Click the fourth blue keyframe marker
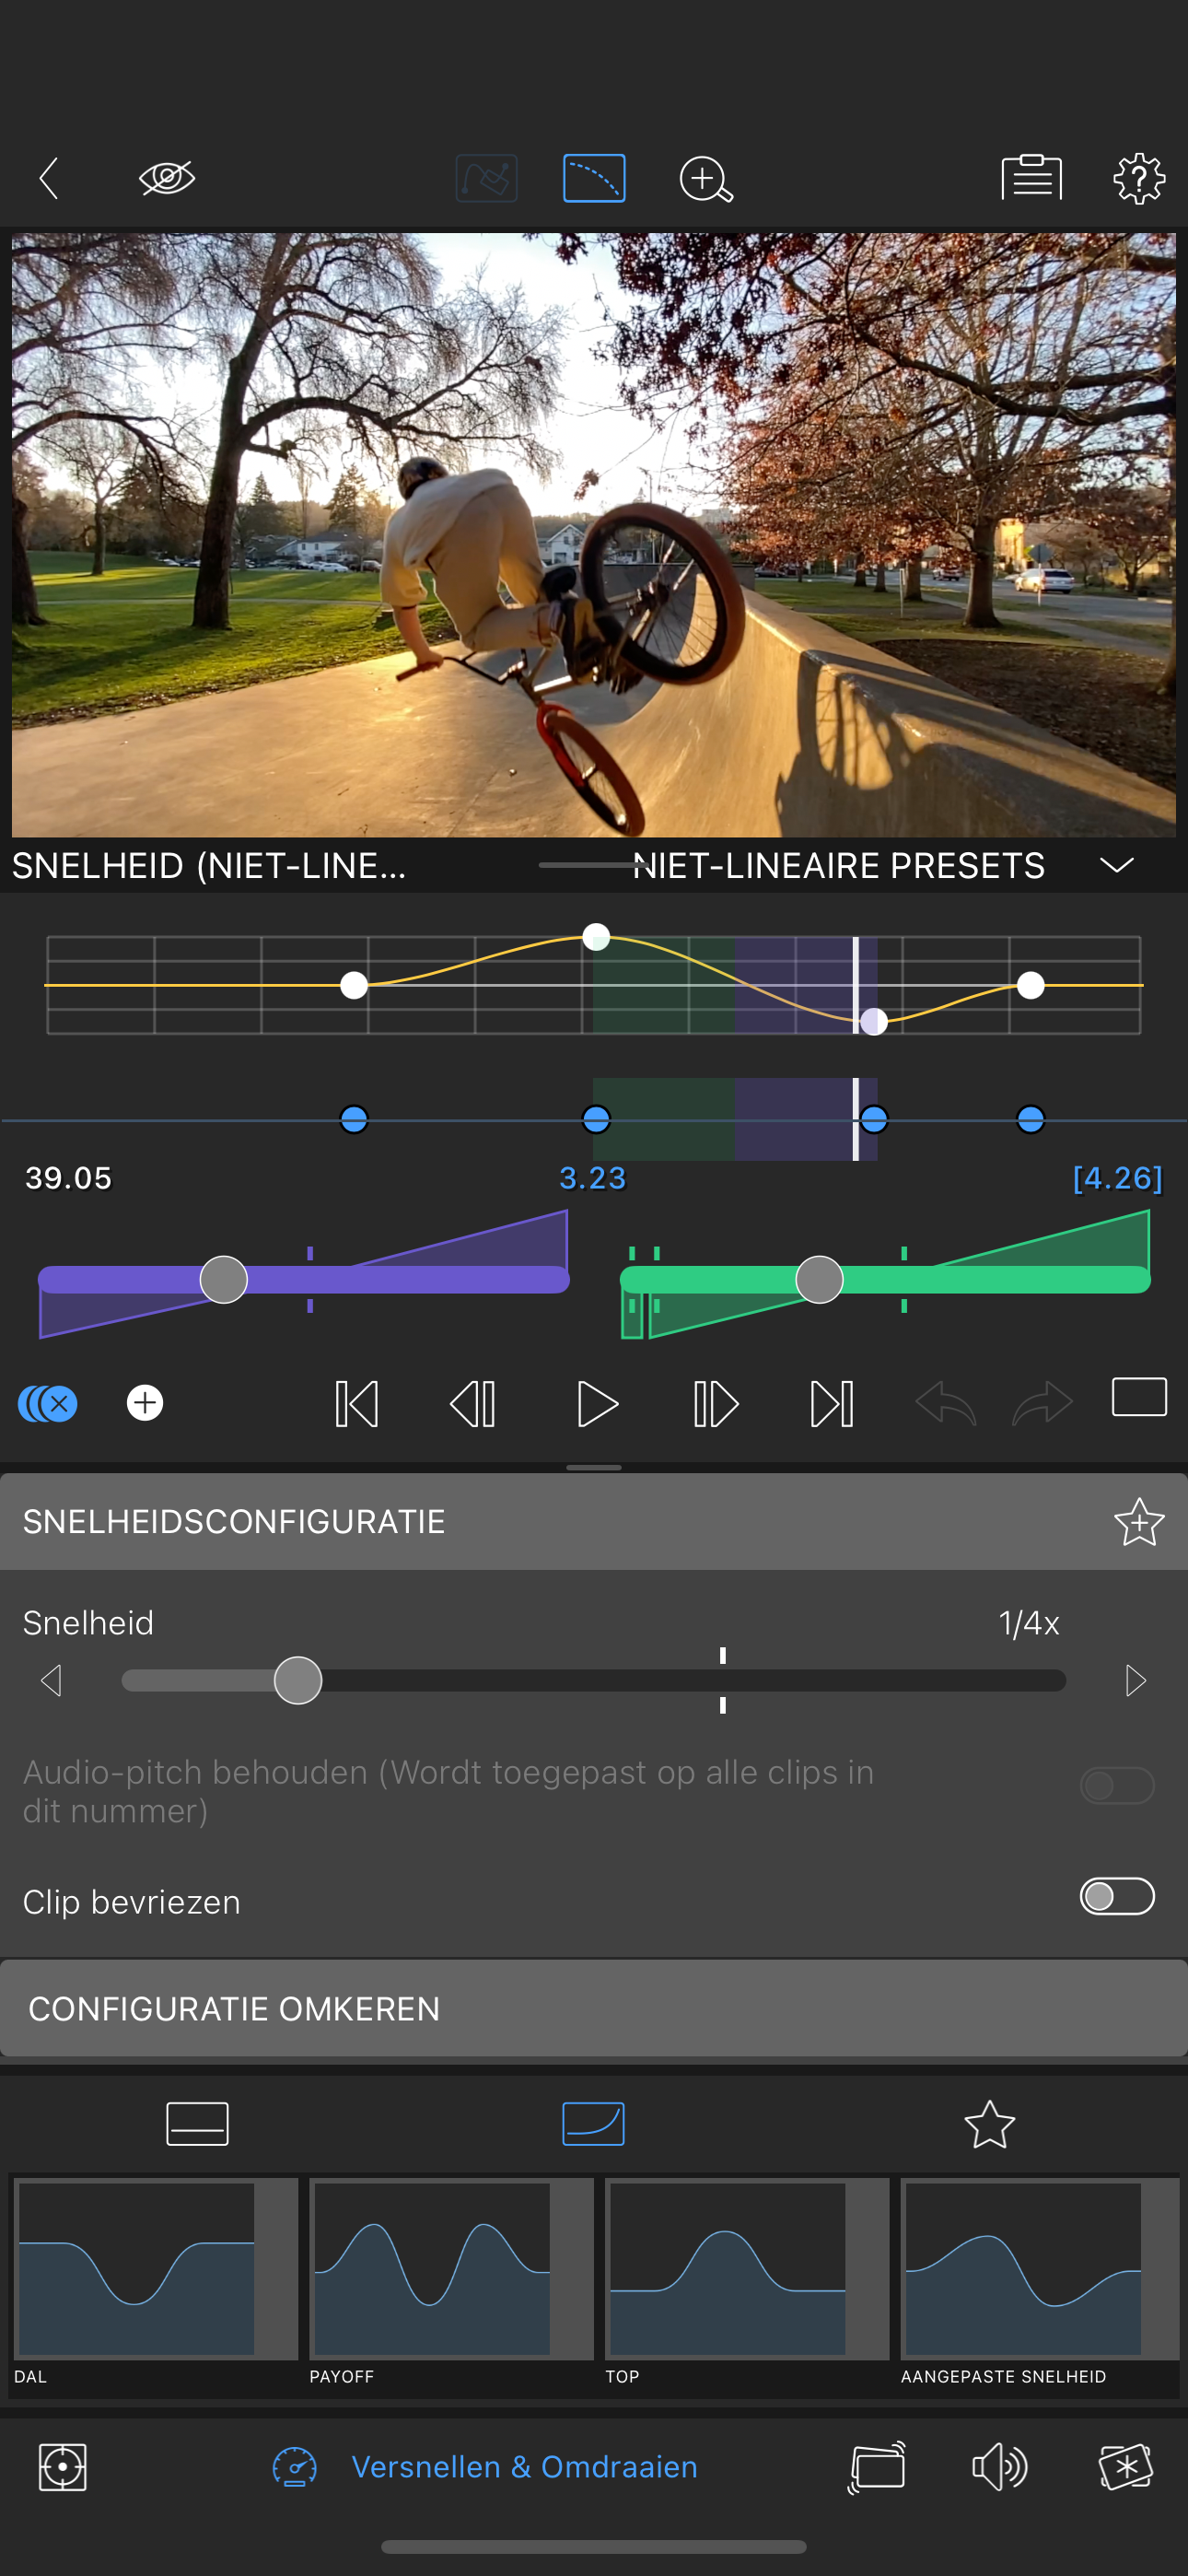The width and height of the screenshot is (1188, 2576). point(1030,1119)
